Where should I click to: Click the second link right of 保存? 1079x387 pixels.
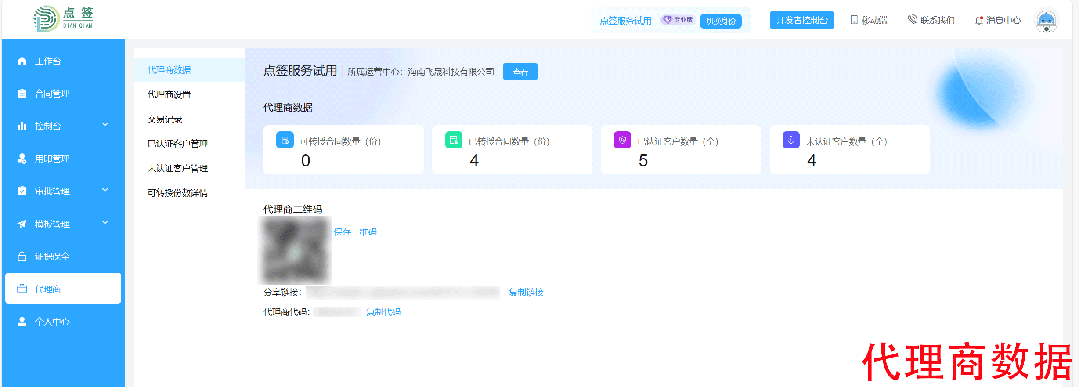[368, 232]
